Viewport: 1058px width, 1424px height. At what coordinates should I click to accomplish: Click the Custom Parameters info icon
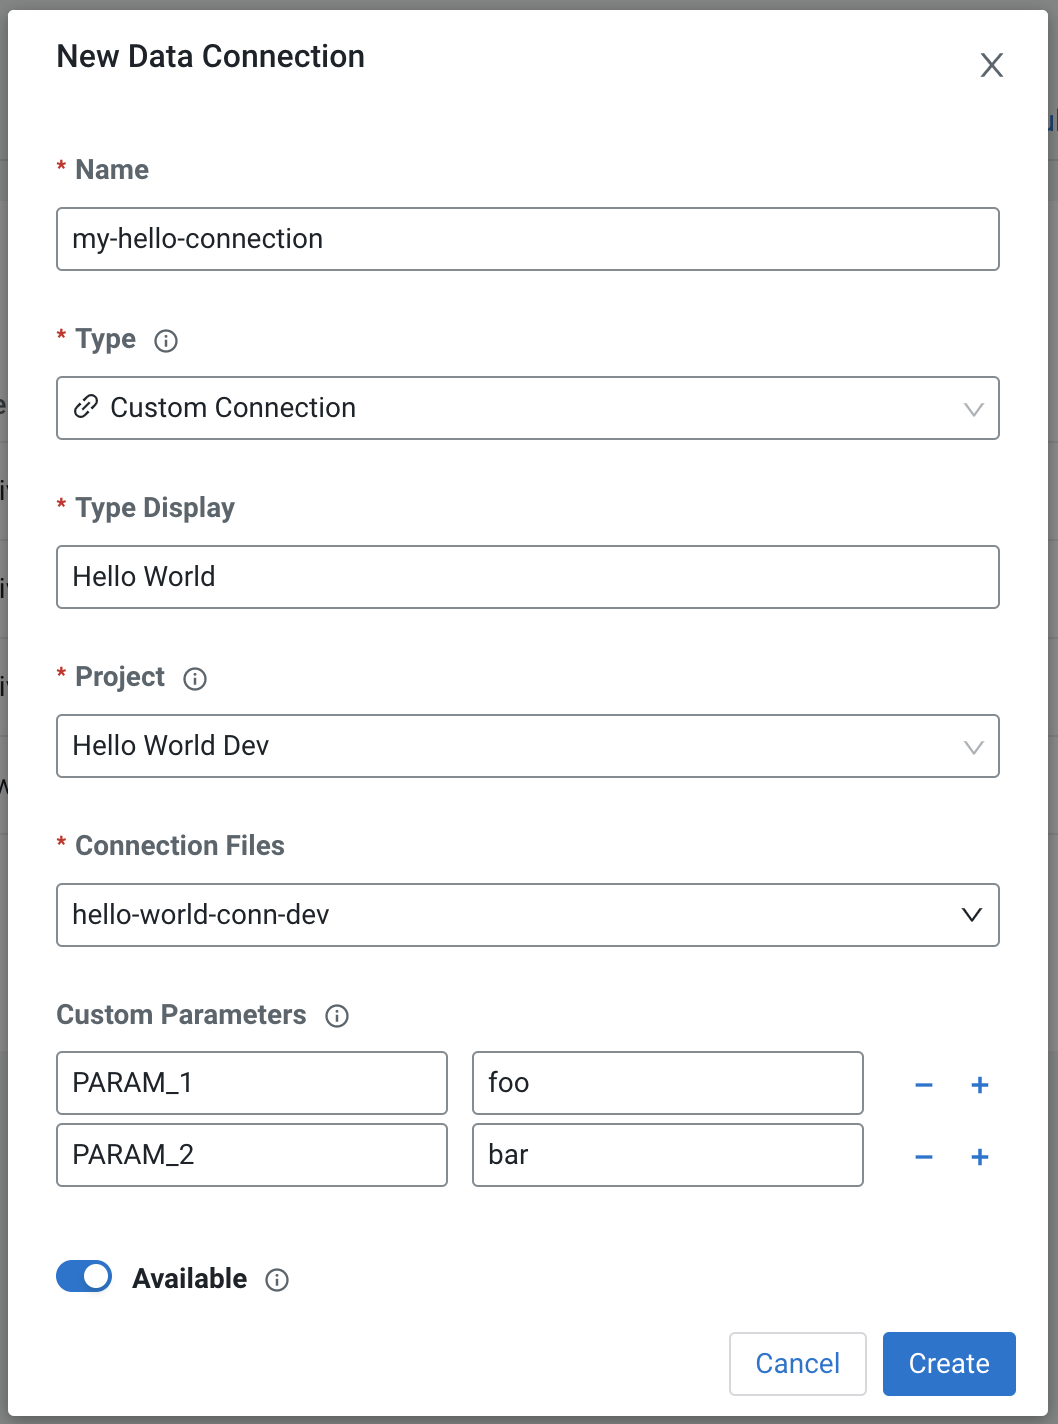pos(337,1016)
